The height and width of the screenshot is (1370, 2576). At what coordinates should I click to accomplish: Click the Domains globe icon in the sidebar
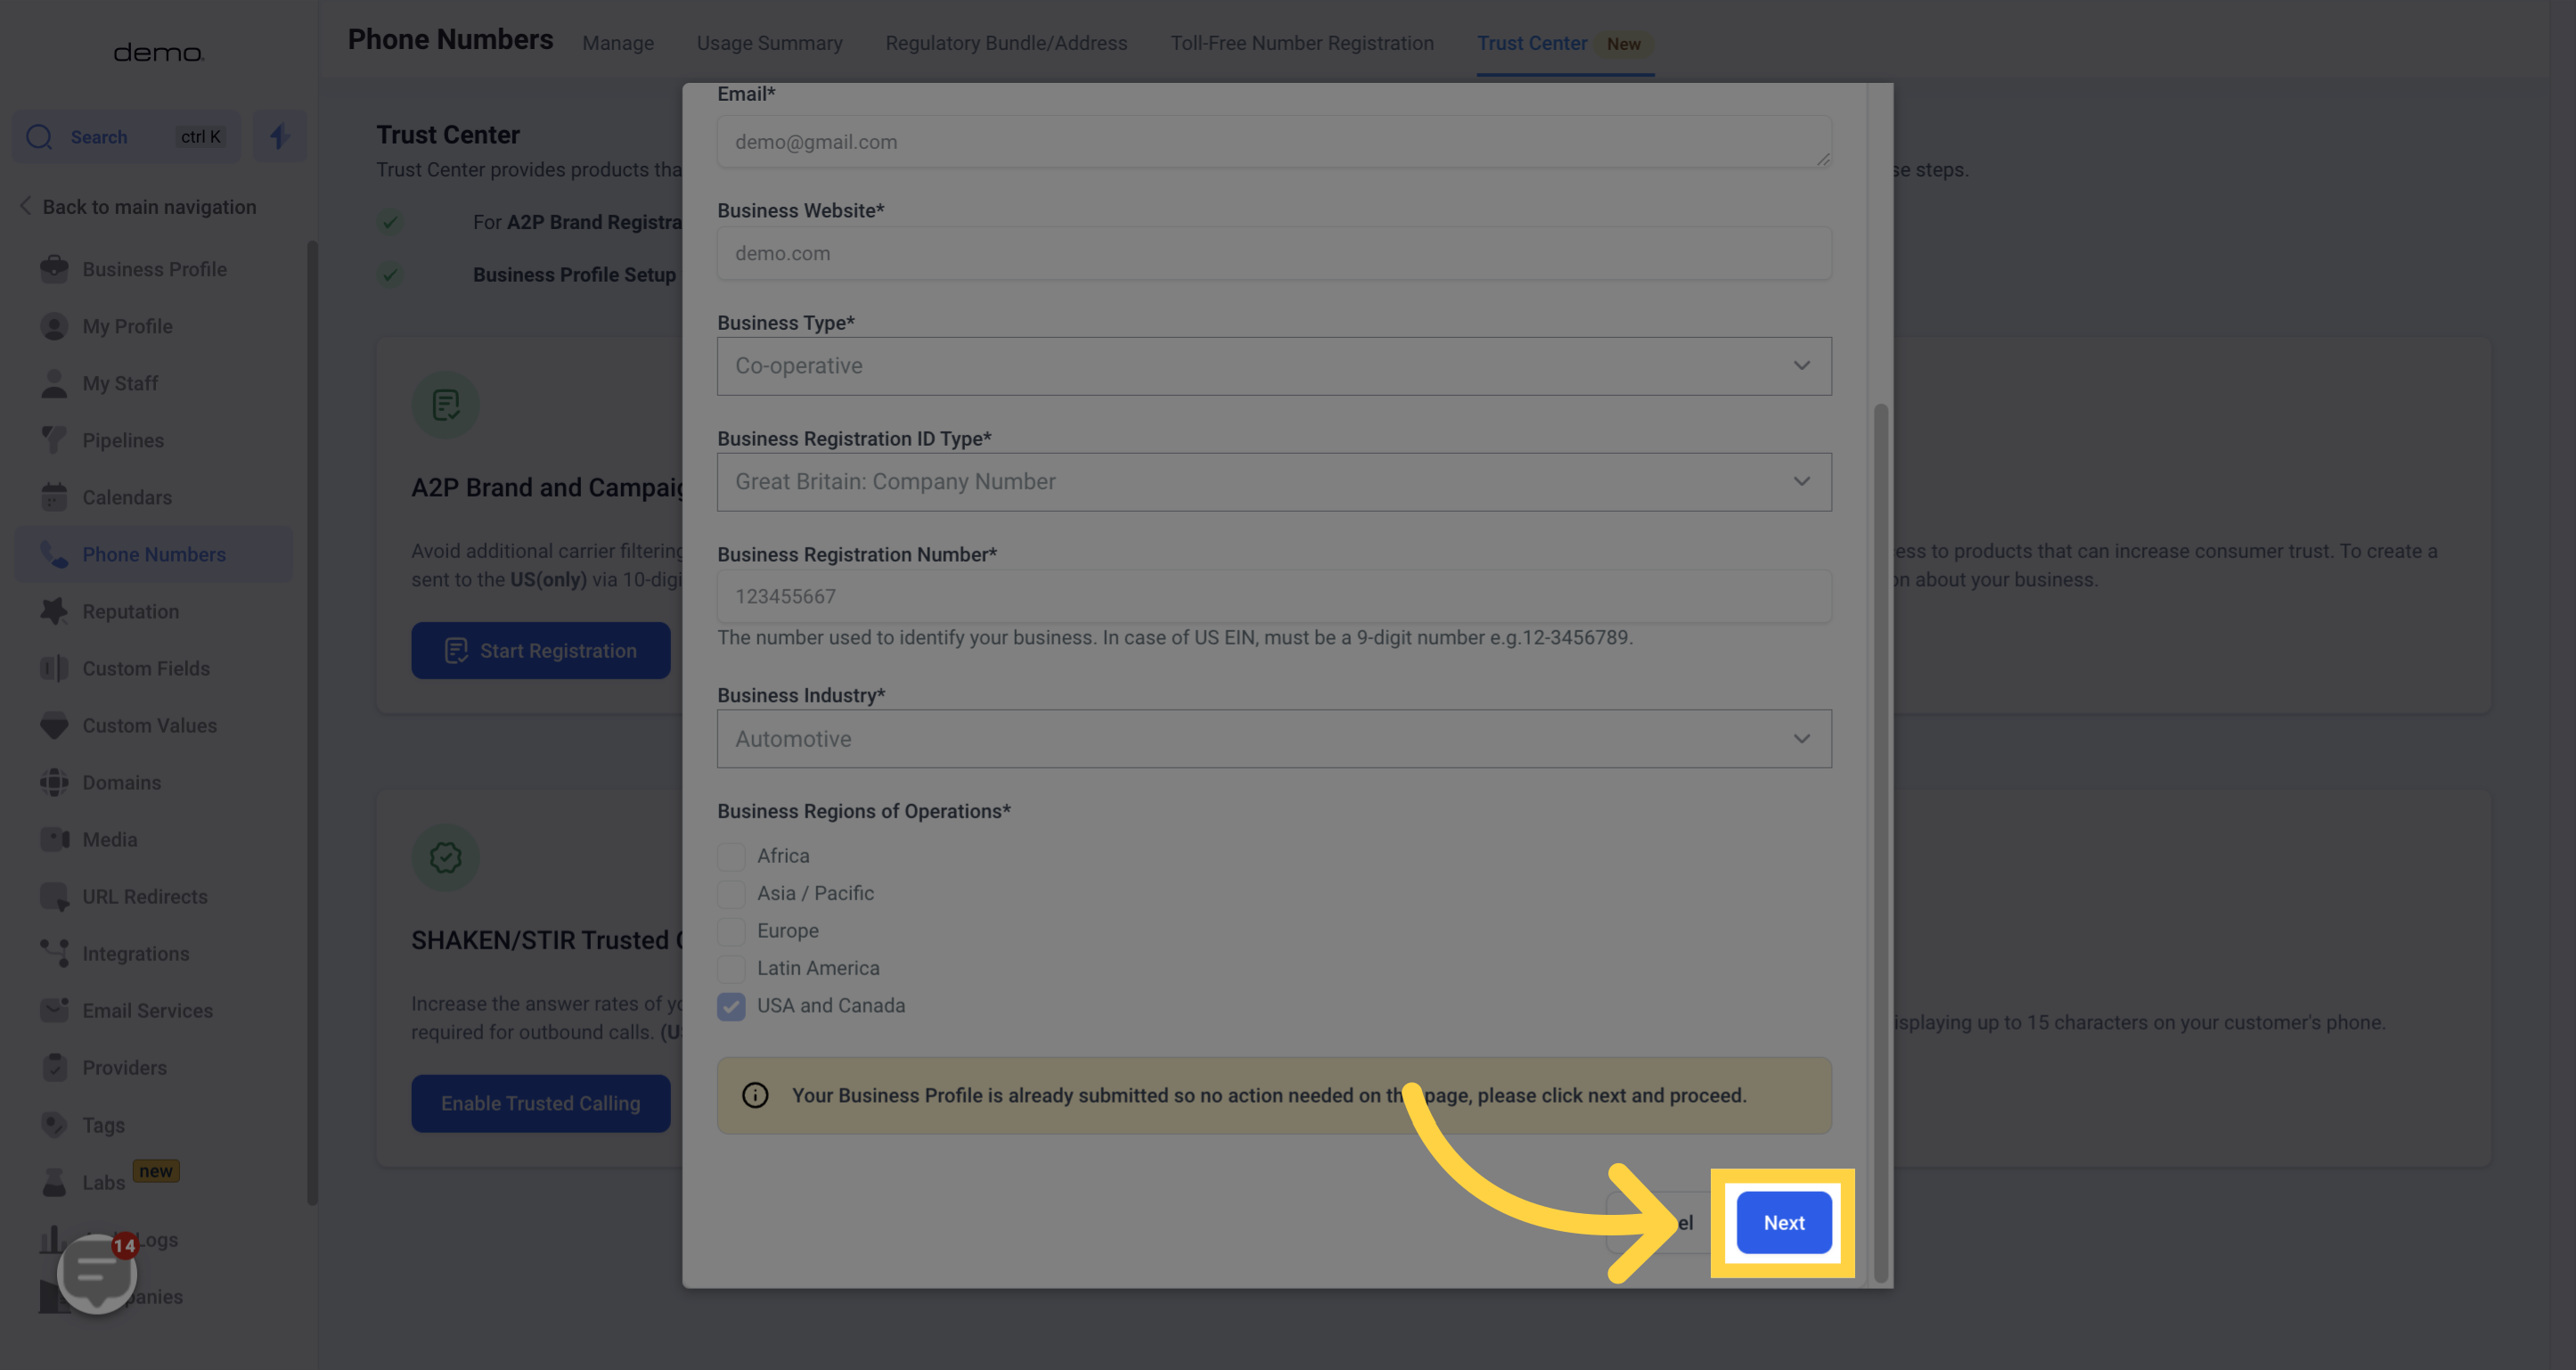(54, 782)
